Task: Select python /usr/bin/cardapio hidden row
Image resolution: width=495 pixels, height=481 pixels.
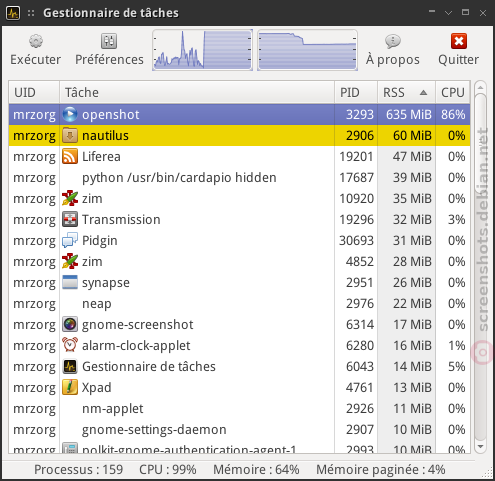Action: pos(239,177)
